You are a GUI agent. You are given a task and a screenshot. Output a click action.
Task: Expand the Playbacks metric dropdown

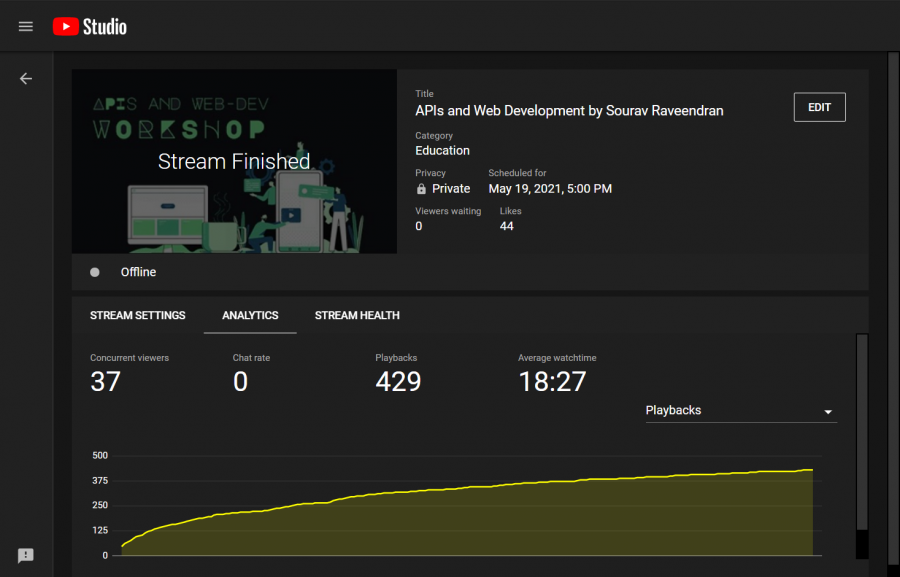tap(738, 411)
